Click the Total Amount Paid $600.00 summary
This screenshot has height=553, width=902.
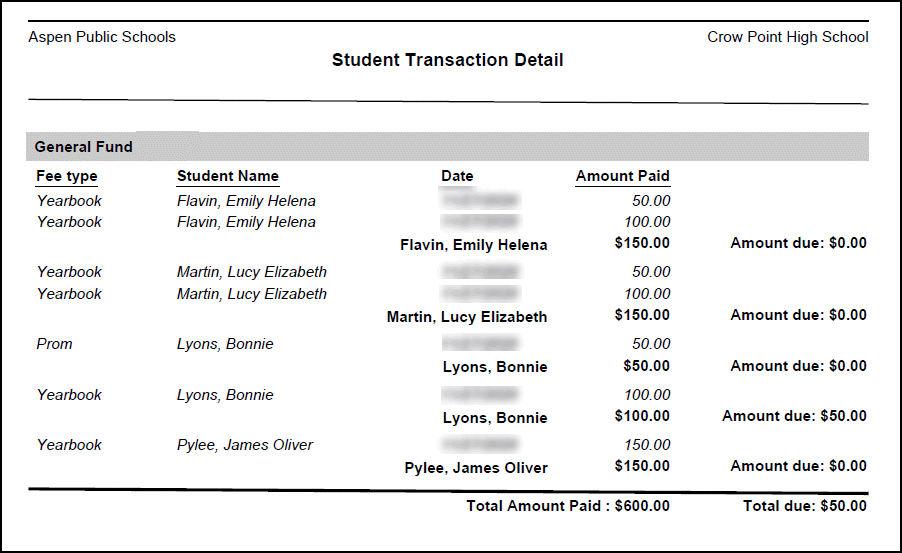568,506
